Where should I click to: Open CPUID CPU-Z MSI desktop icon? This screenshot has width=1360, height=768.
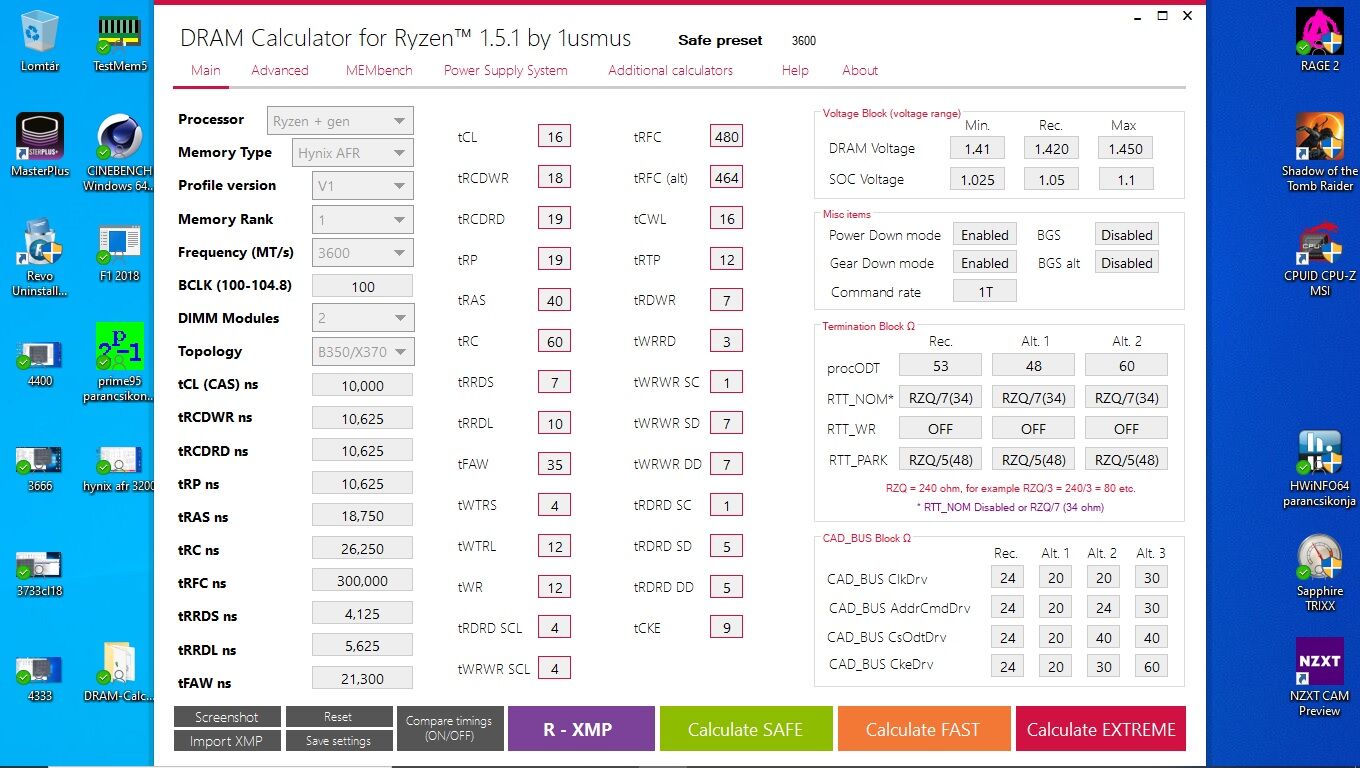click(1319, 257)
